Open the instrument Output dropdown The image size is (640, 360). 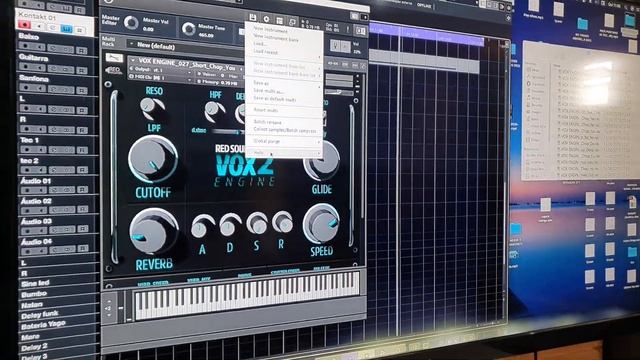tap(160, 70)
